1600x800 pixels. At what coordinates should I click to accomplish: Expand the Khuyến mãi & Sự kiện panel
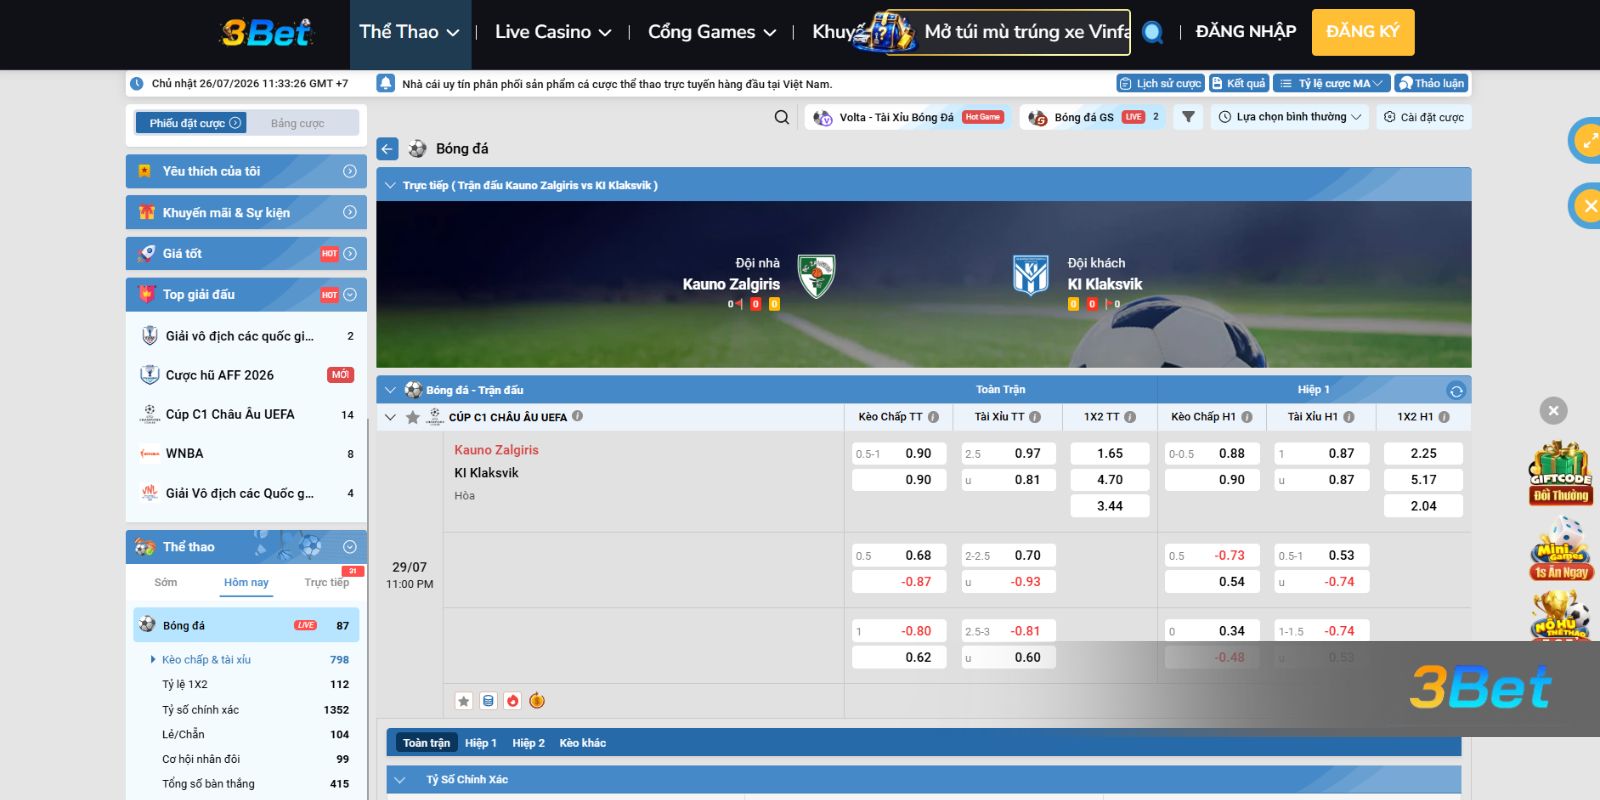coord(350,212)
